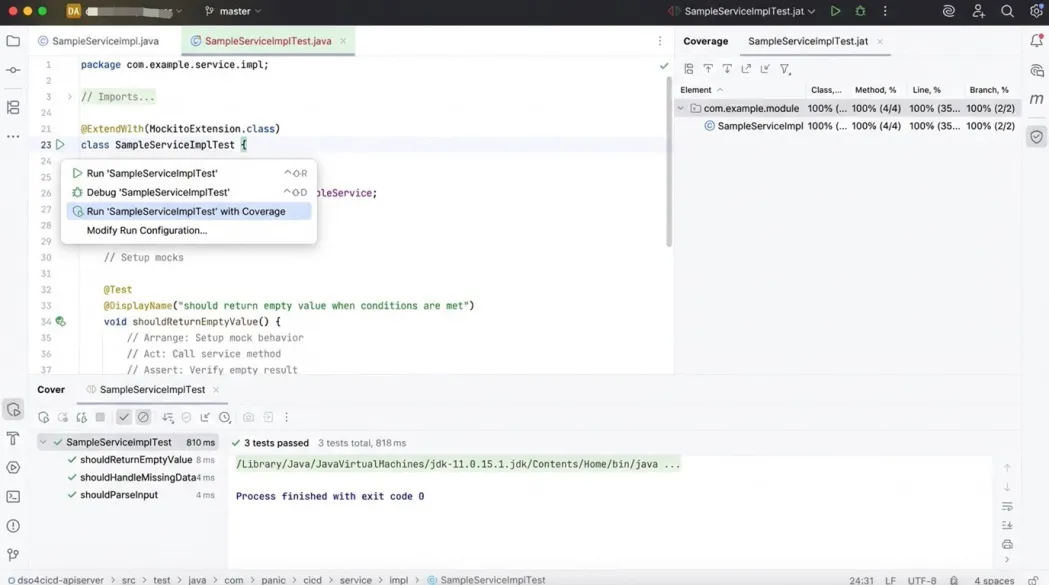
Task: Collapse SampleServiceImplTest results tree node
Action: (43, 442)
